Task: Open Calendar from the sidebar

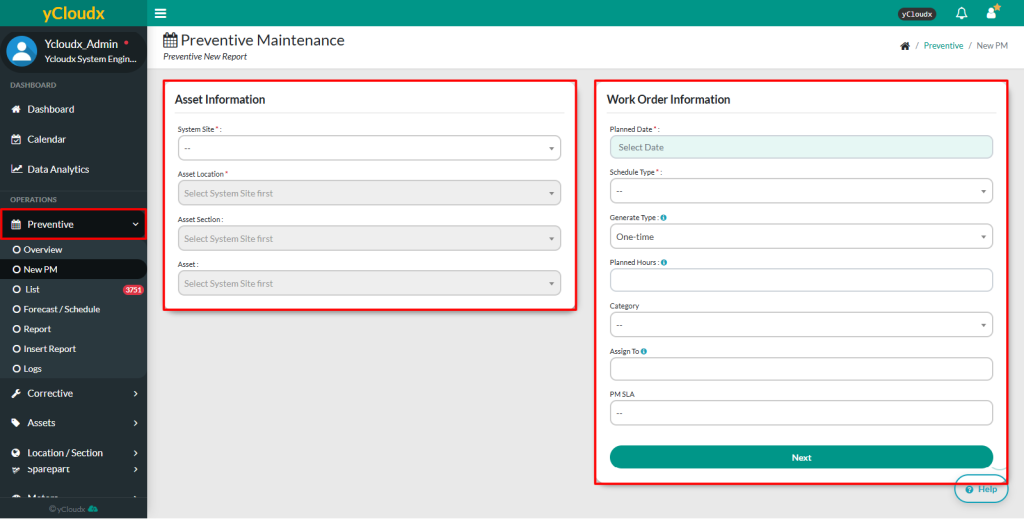Action: 73,139
